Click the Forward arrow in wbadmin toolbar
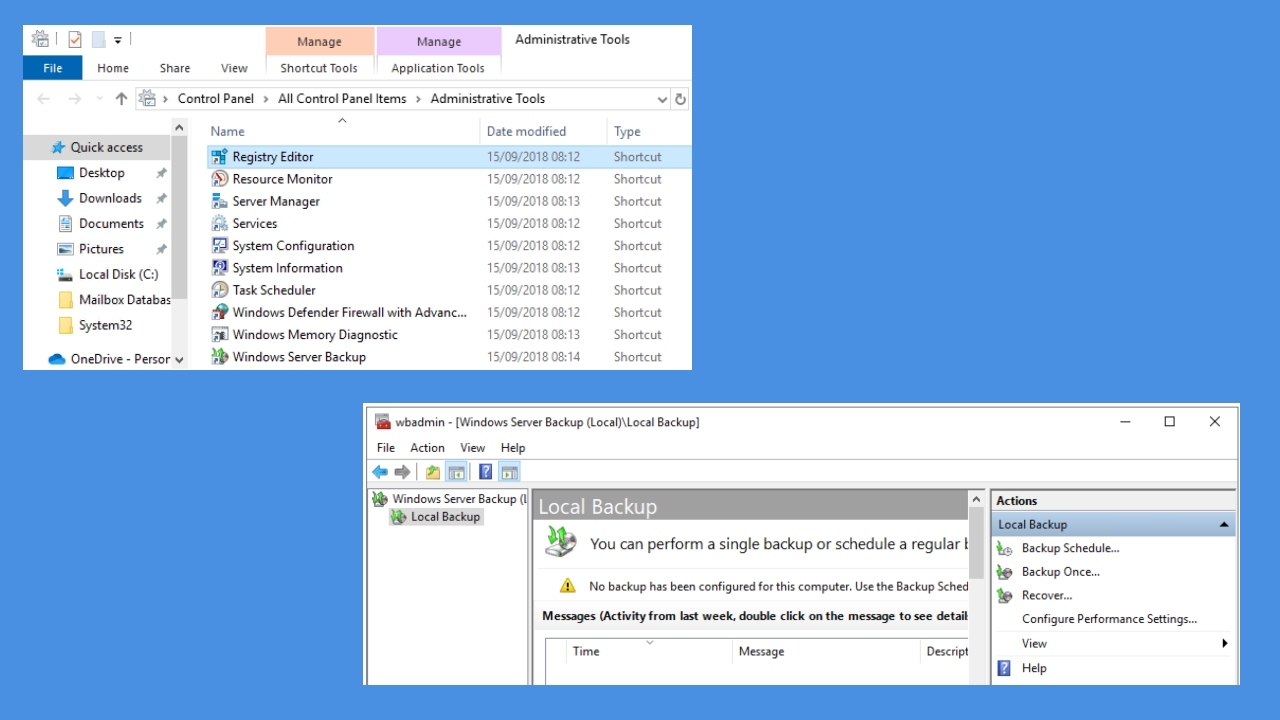Image resolution: width=1280 pixels, height=720 pixels. (402, 472)
